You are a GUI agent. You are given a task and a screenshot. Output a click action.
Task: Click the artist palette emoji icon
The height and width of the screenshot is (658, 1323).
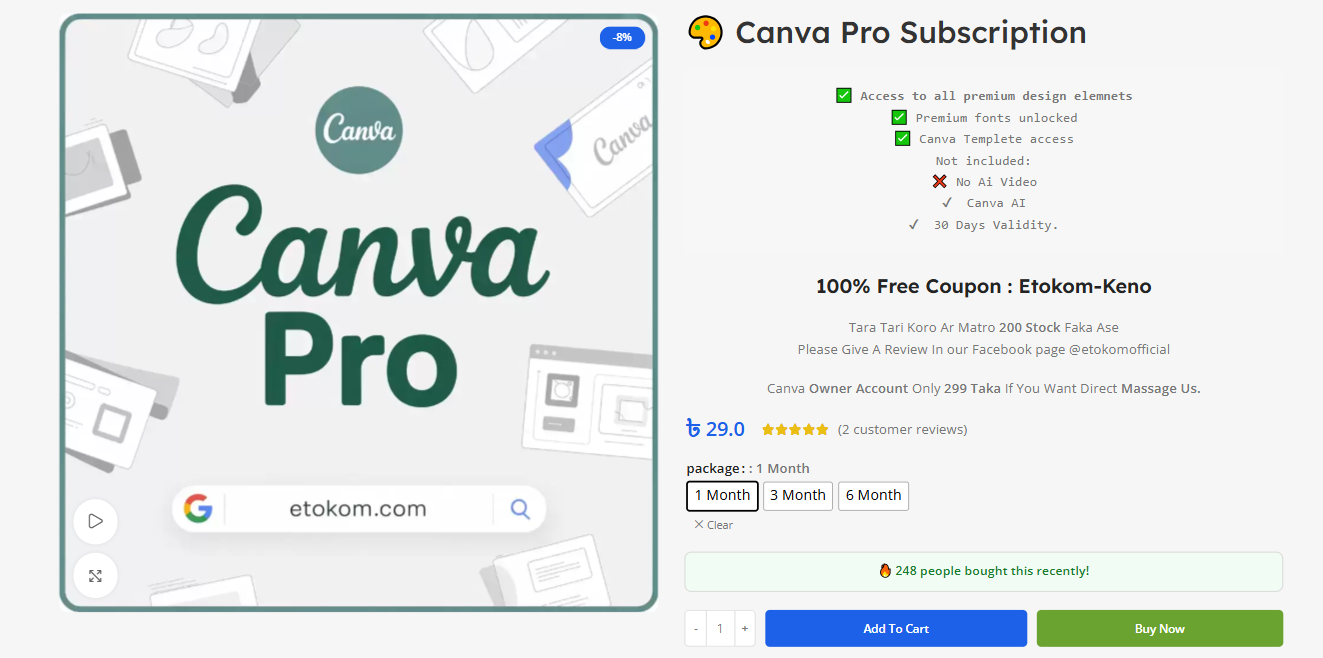705,32
